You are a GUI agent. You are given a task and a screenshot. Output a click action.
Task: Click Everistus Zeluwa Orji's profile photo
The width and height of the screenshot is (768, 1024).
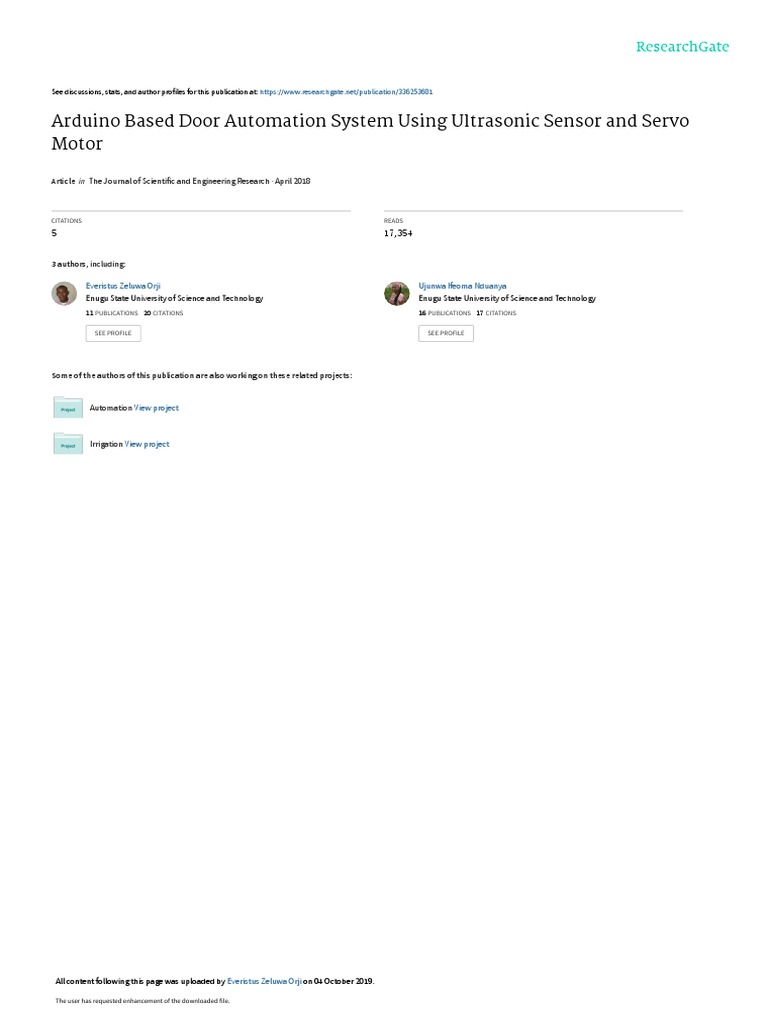coord(64,293)
